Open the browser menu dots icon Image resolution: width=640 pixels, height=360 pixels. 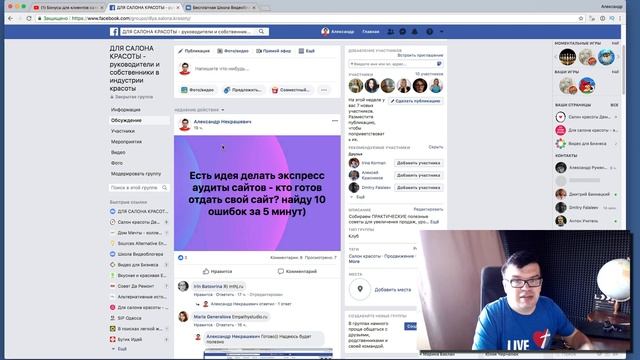tap(620, 18)
